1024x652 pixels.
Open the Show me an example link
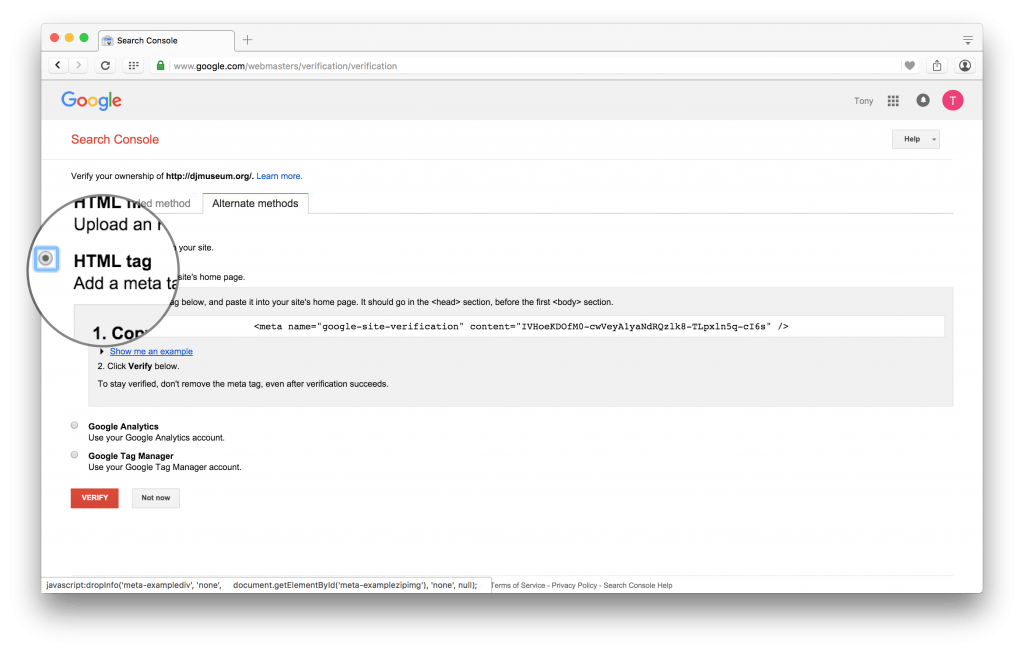(150, 351)
